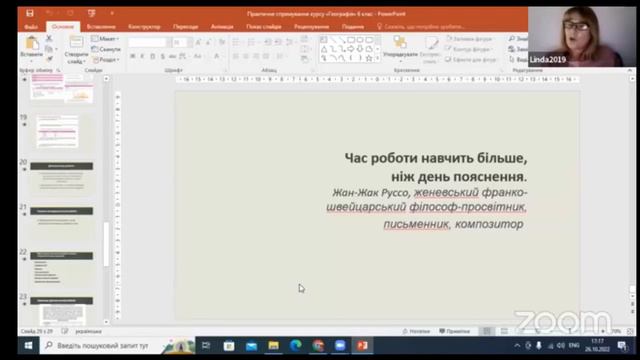Click the PowerPoint icon on taskbar

click(362, 346)
